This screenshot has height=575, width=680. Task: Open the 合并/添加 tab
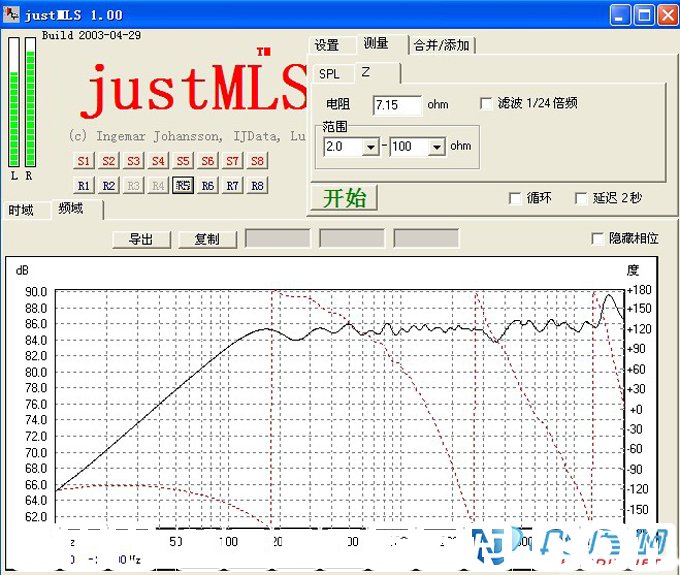(442, 45)
